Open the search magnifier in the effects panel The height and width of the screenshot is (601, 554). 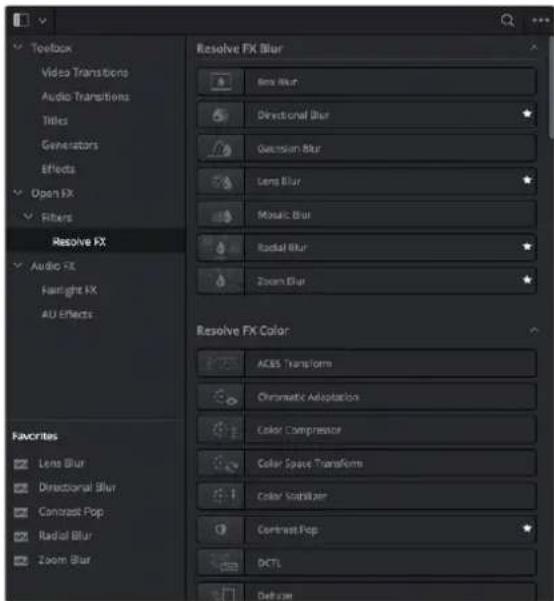[507, 20]
